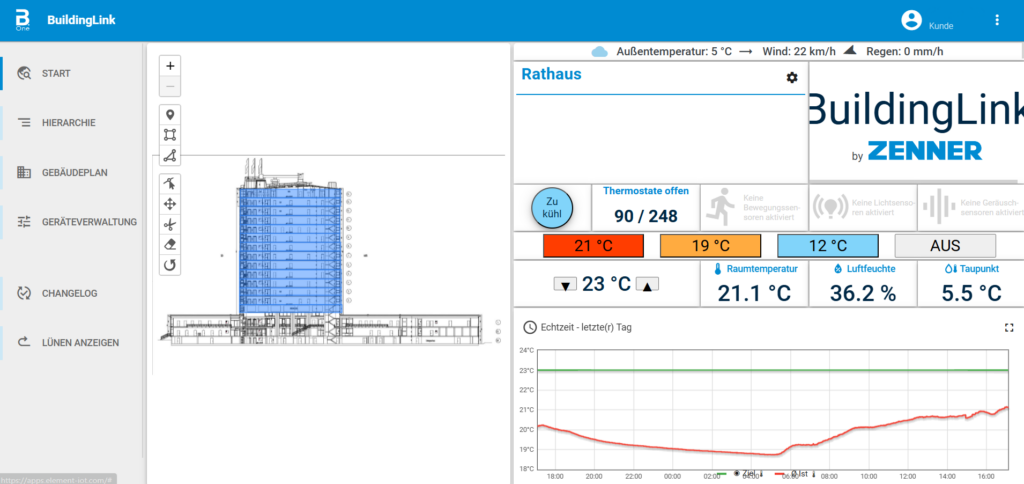The image size is (1024, 484).
Task: Select the draw rectangle tool
Action: (x=170, y=135)
